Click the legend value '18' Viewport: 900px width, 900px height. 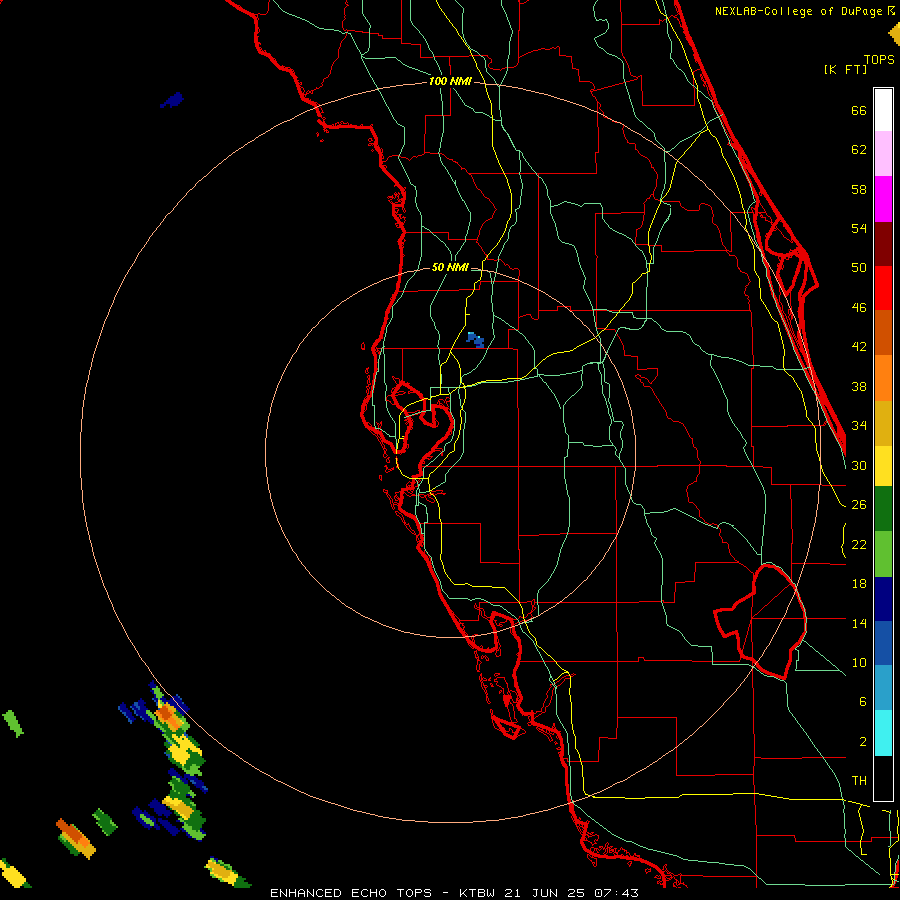(859, 584)
